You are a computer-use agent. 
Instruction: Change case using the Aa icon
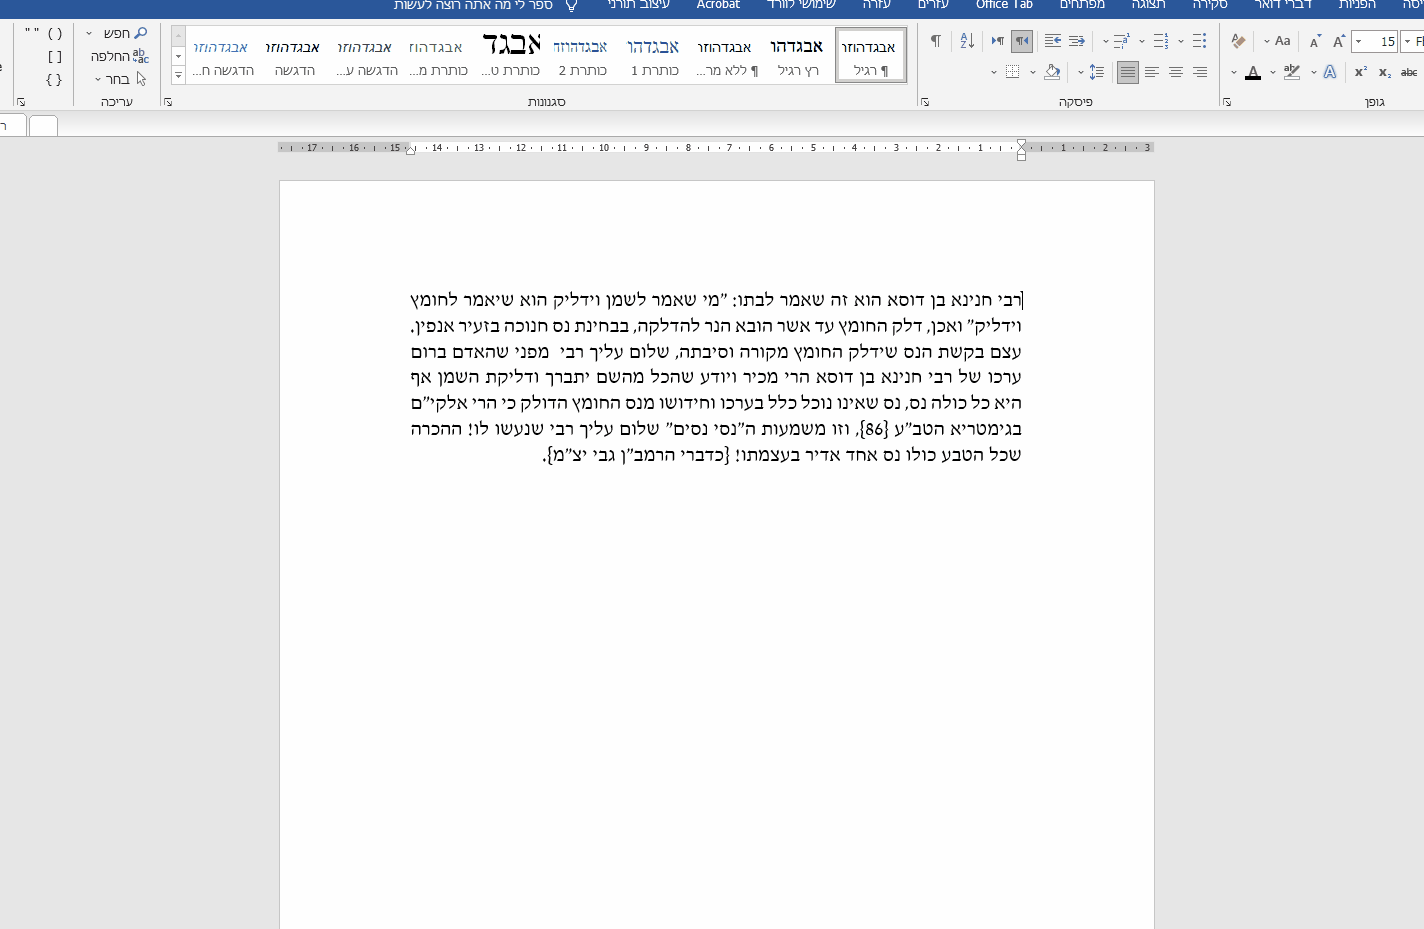[x=1283, y=41]
